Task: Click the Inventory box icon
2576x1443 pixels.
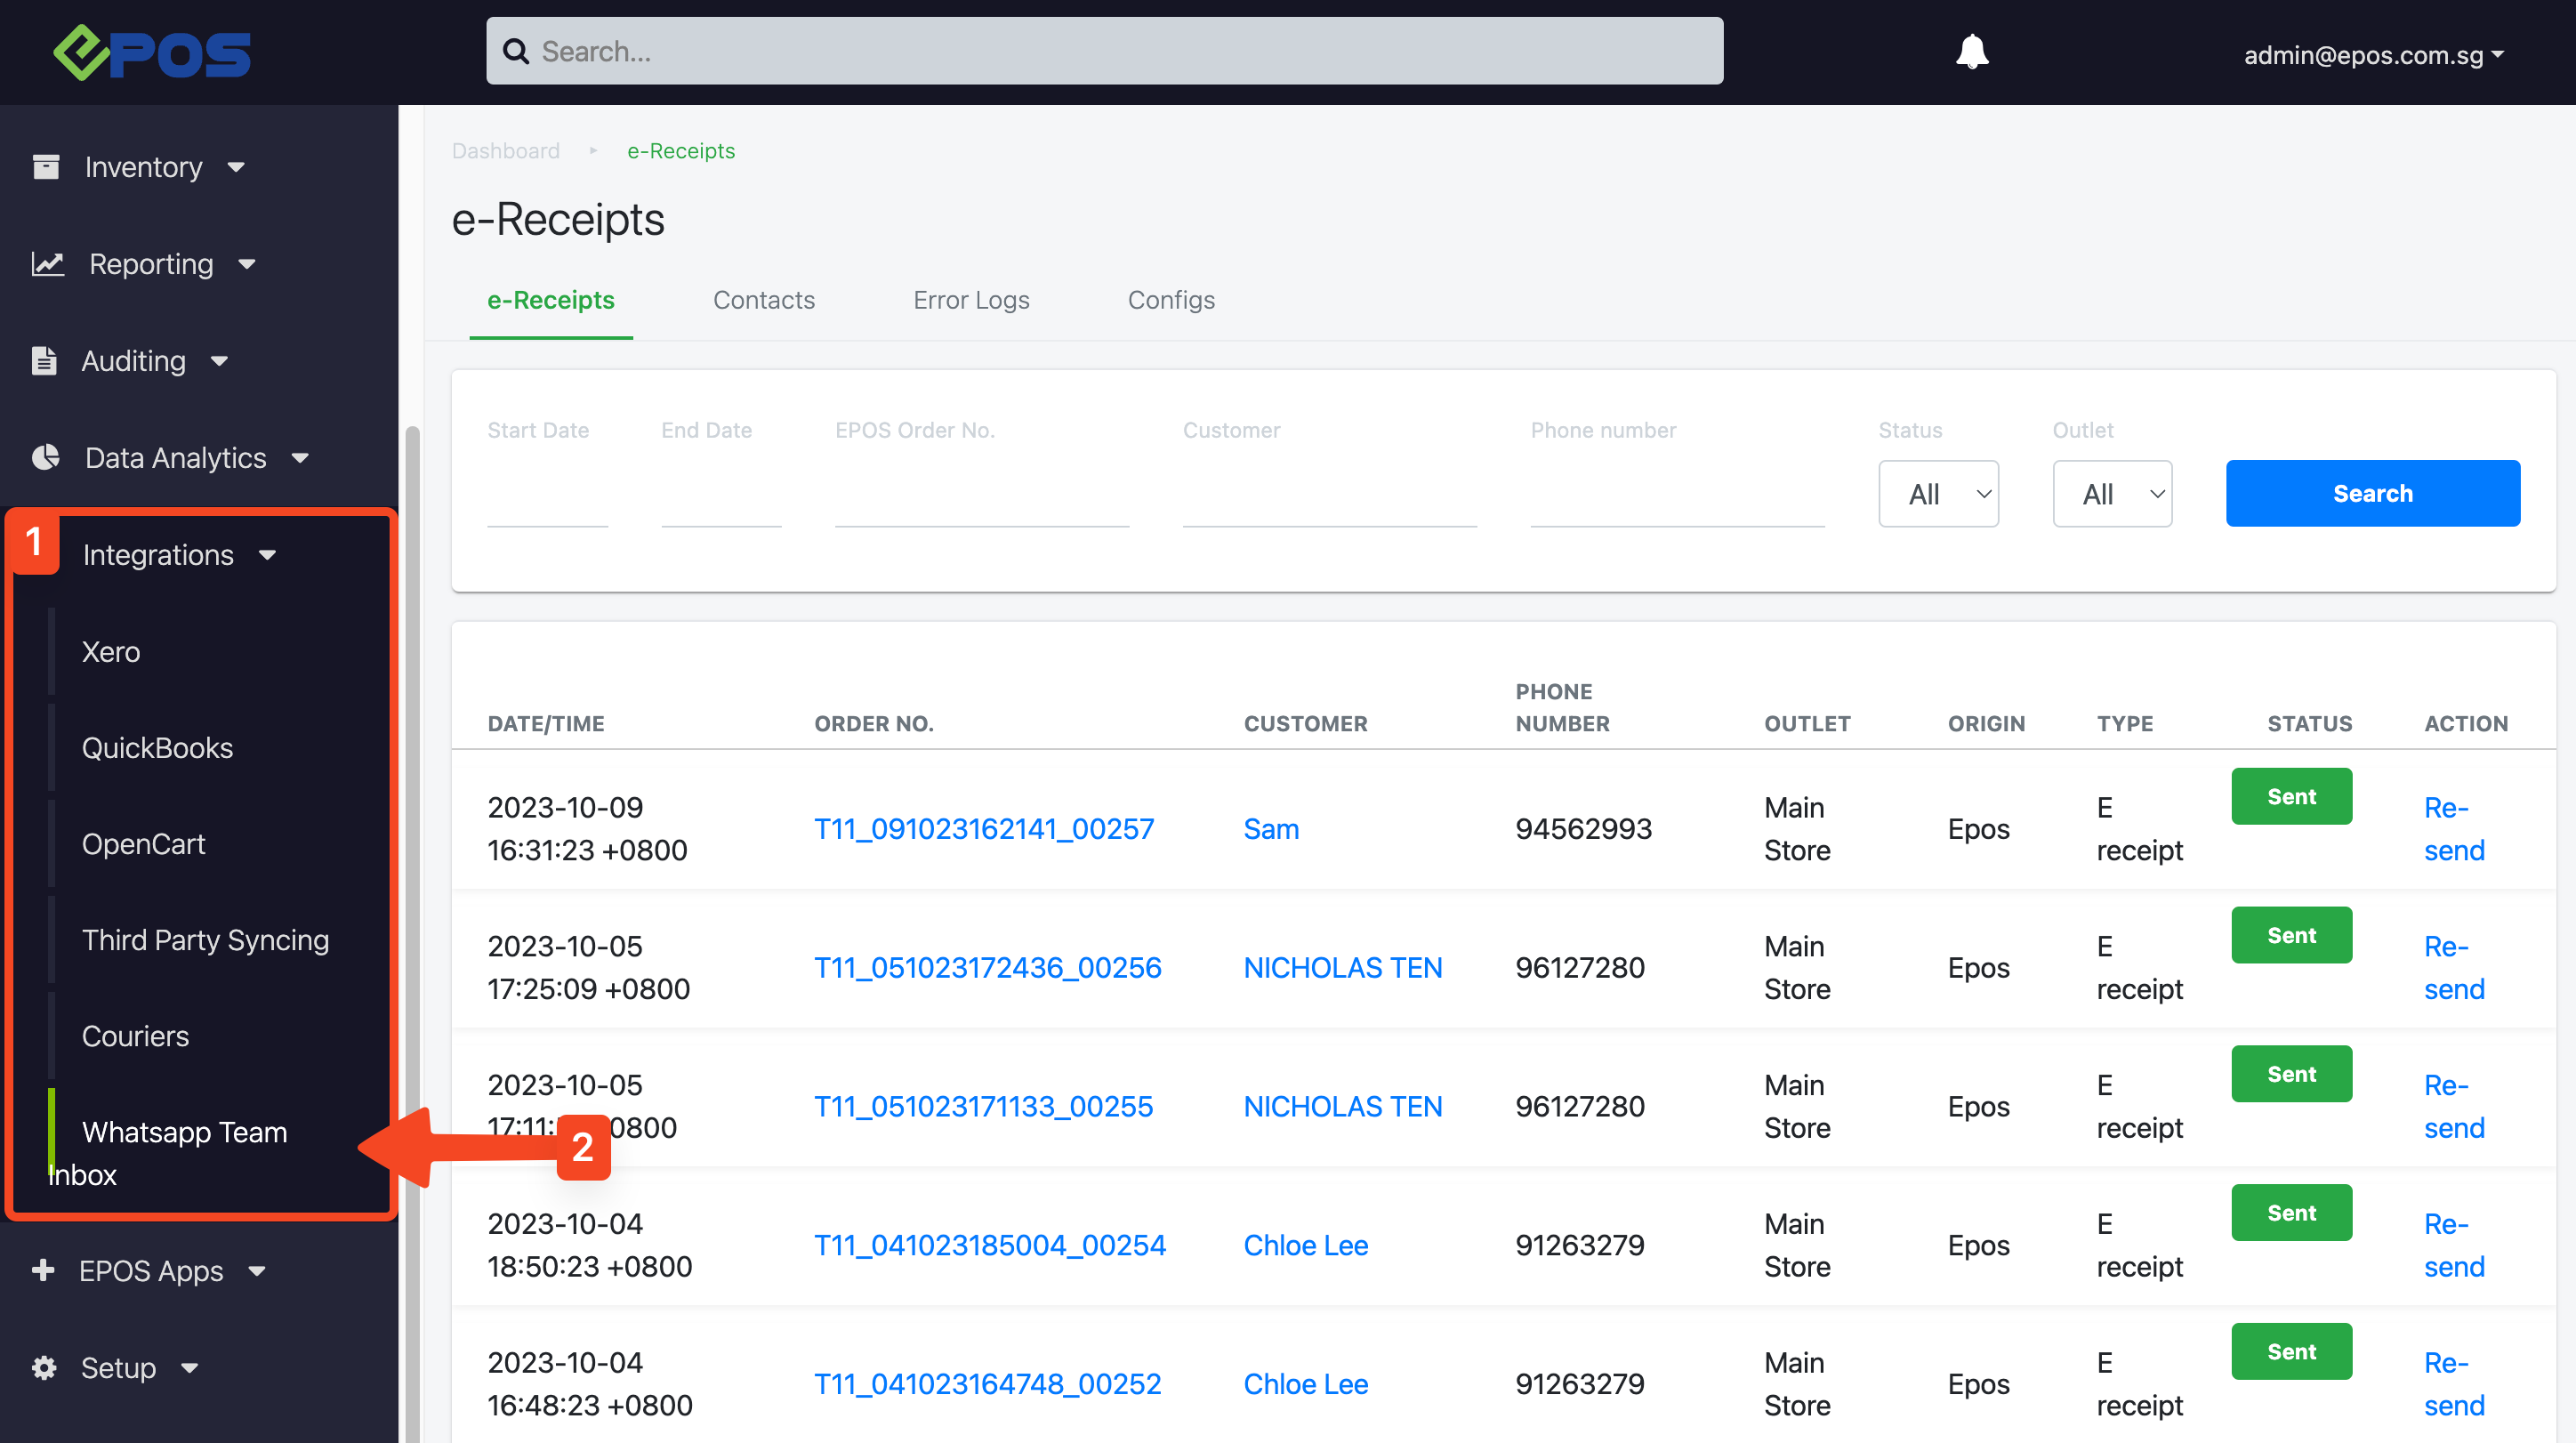Action: point(46,166)
